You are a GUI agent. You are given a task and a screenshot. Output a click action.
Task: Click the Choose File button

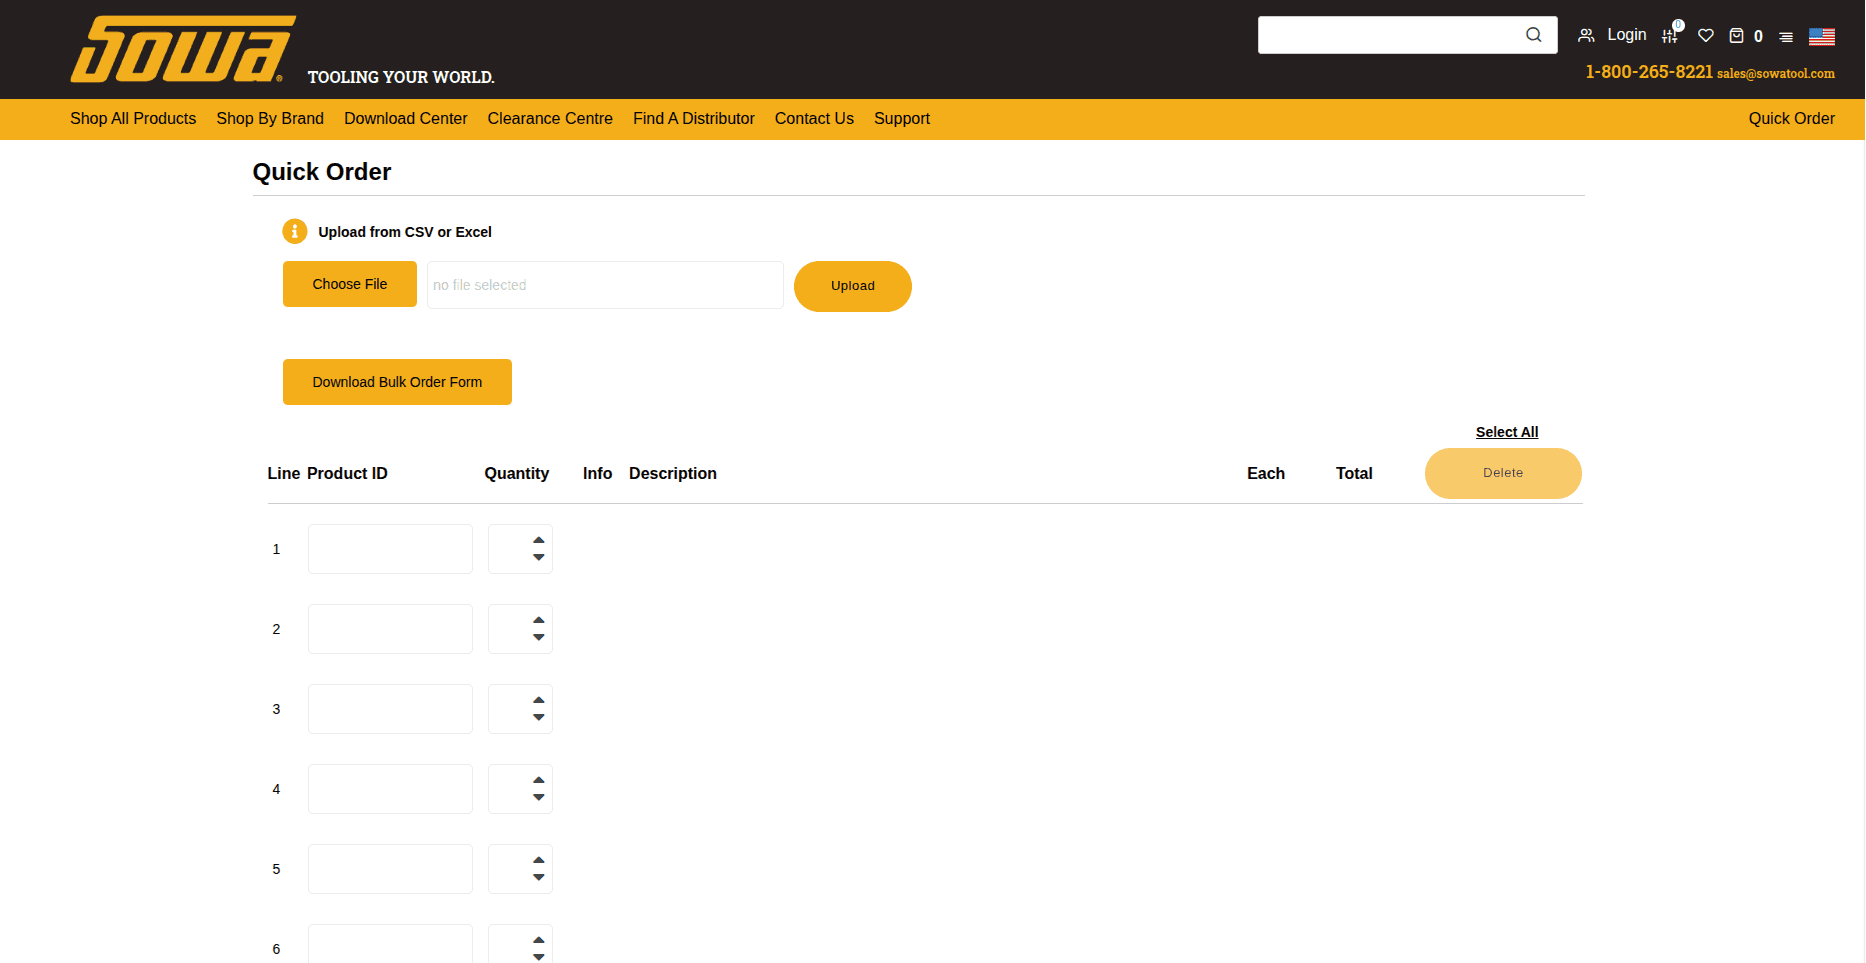[350, 284]
